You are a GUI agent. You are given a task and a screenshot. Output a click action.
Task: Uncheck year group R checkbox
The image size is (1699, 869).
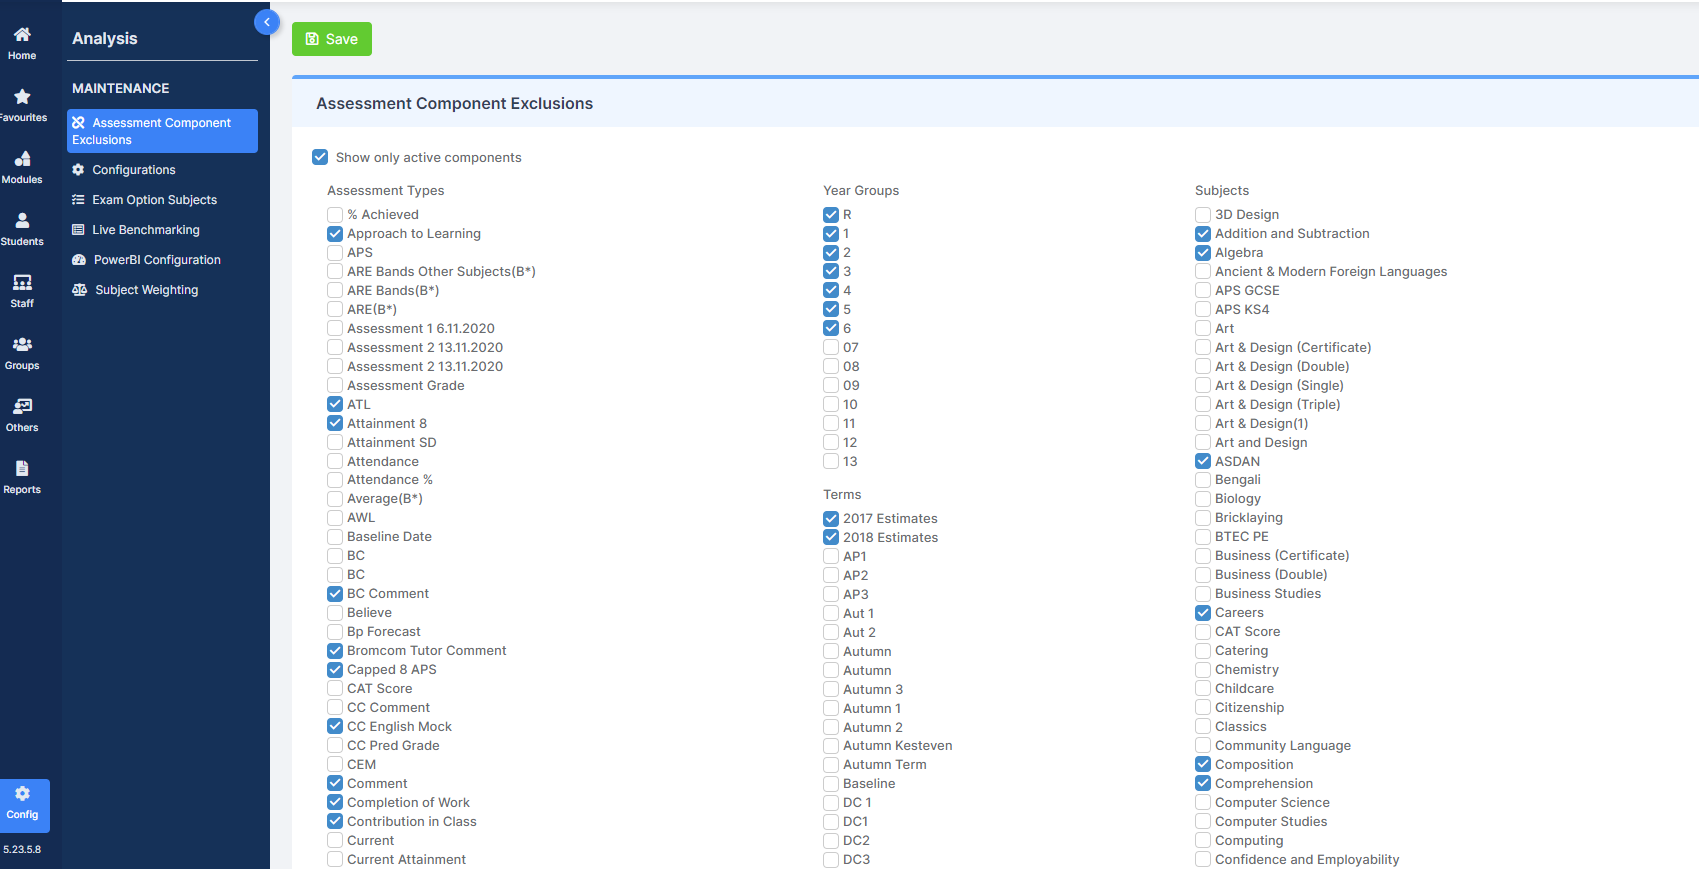831,215
